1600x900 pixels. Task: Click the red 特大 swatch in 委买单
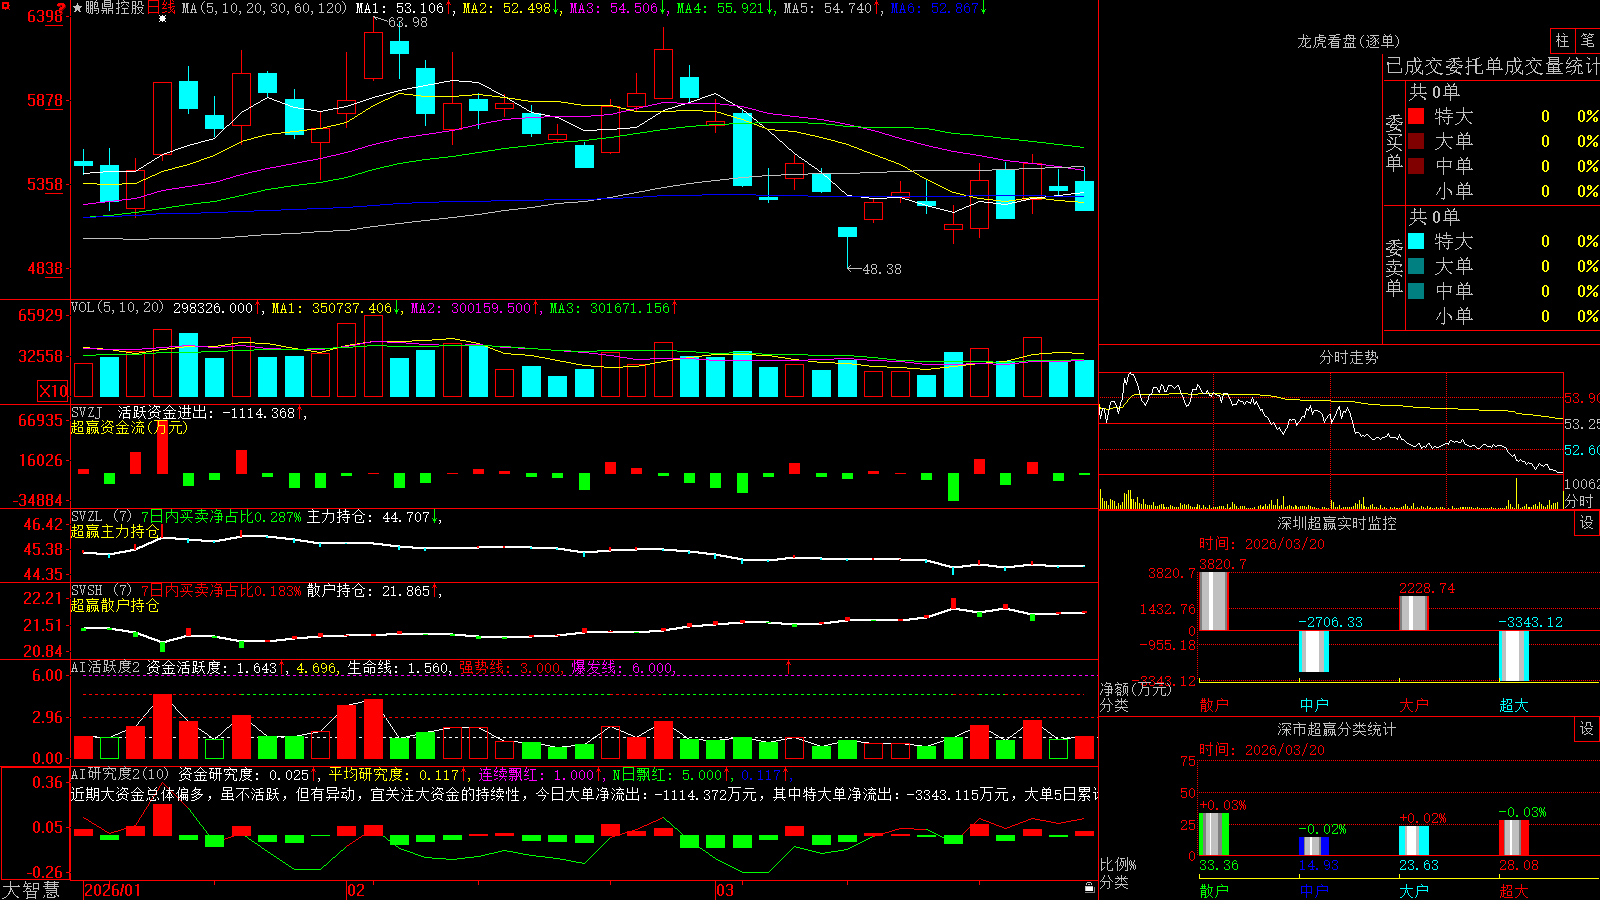point(1416,116)
